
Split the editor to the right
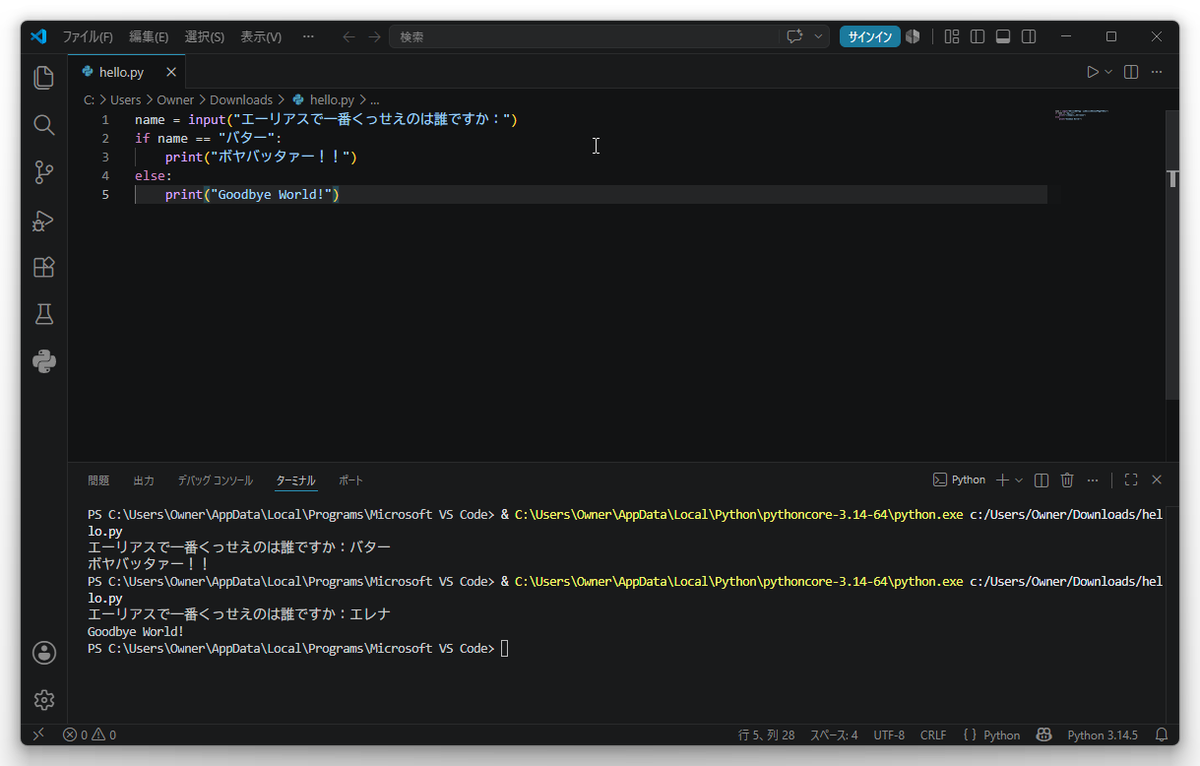coord(1131,72)
